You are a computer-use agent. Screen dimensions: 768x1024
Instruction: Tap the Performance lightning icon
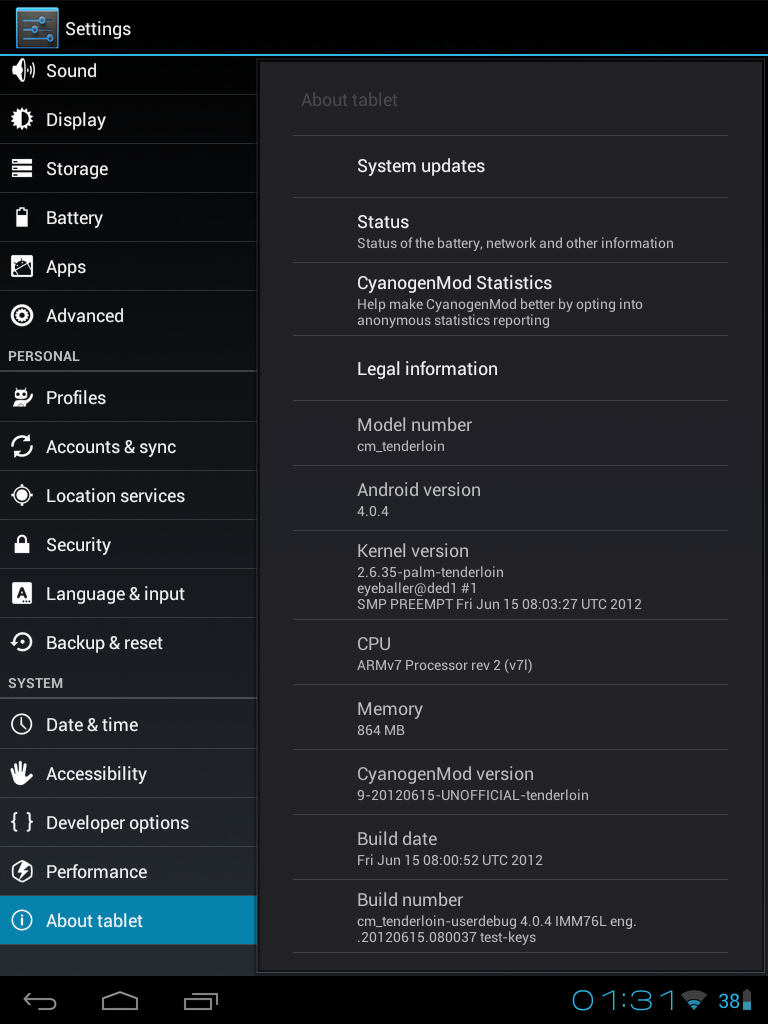pyautogui.click(x=22, y=871)
